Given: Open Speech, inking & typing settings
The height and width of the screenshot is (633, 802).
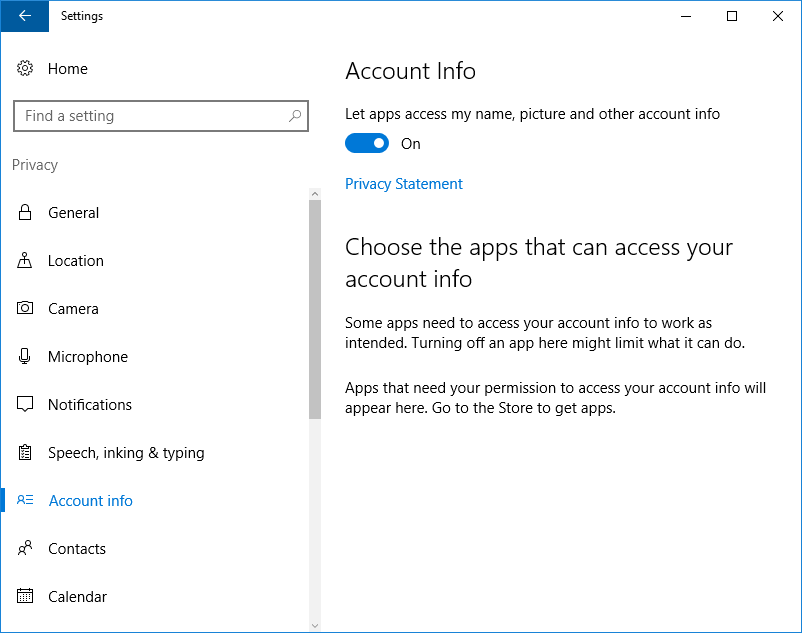Looking at the screenshot, I should [126, 453].
